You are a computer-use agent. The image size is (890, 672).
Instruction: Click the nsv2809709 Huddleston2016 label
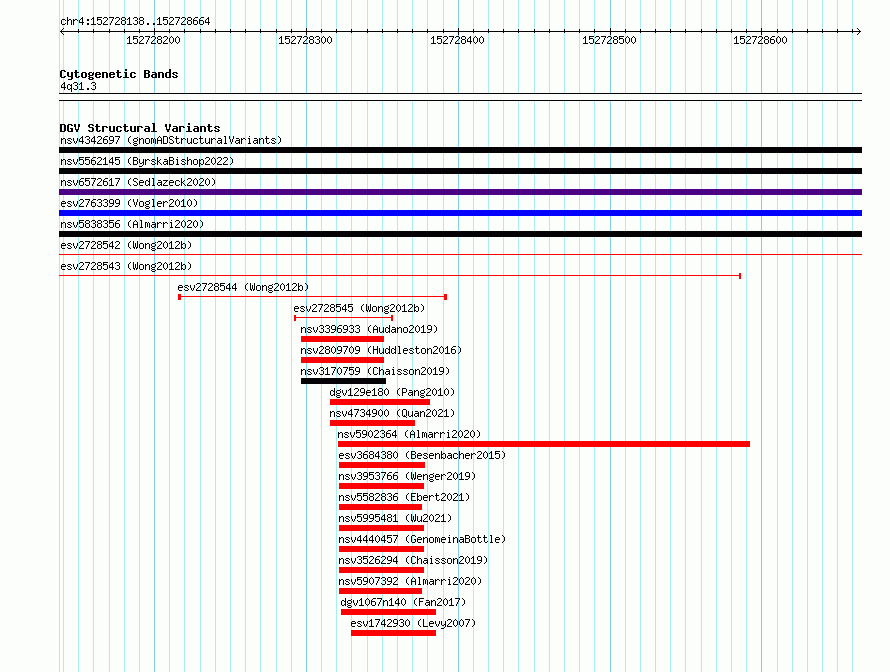click(x=381, y=350)
